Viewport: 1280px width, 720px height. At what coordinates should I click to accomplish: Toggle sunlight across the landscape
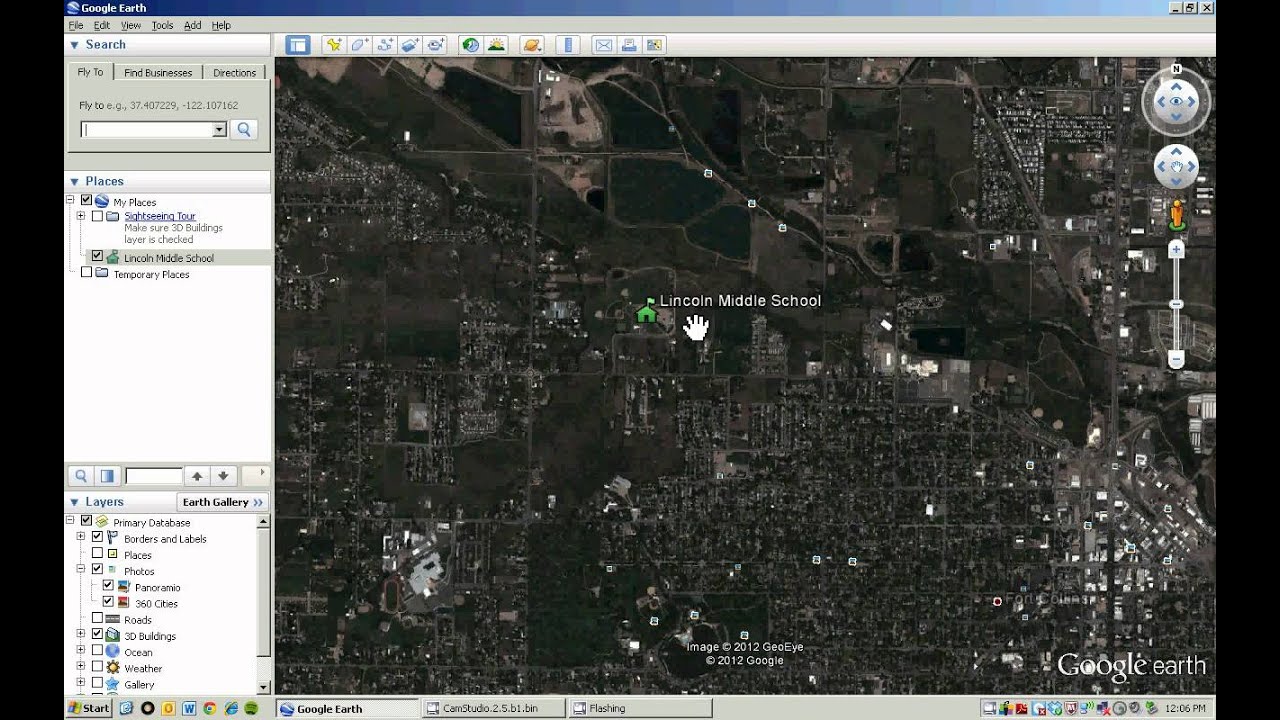click(496, 45)
